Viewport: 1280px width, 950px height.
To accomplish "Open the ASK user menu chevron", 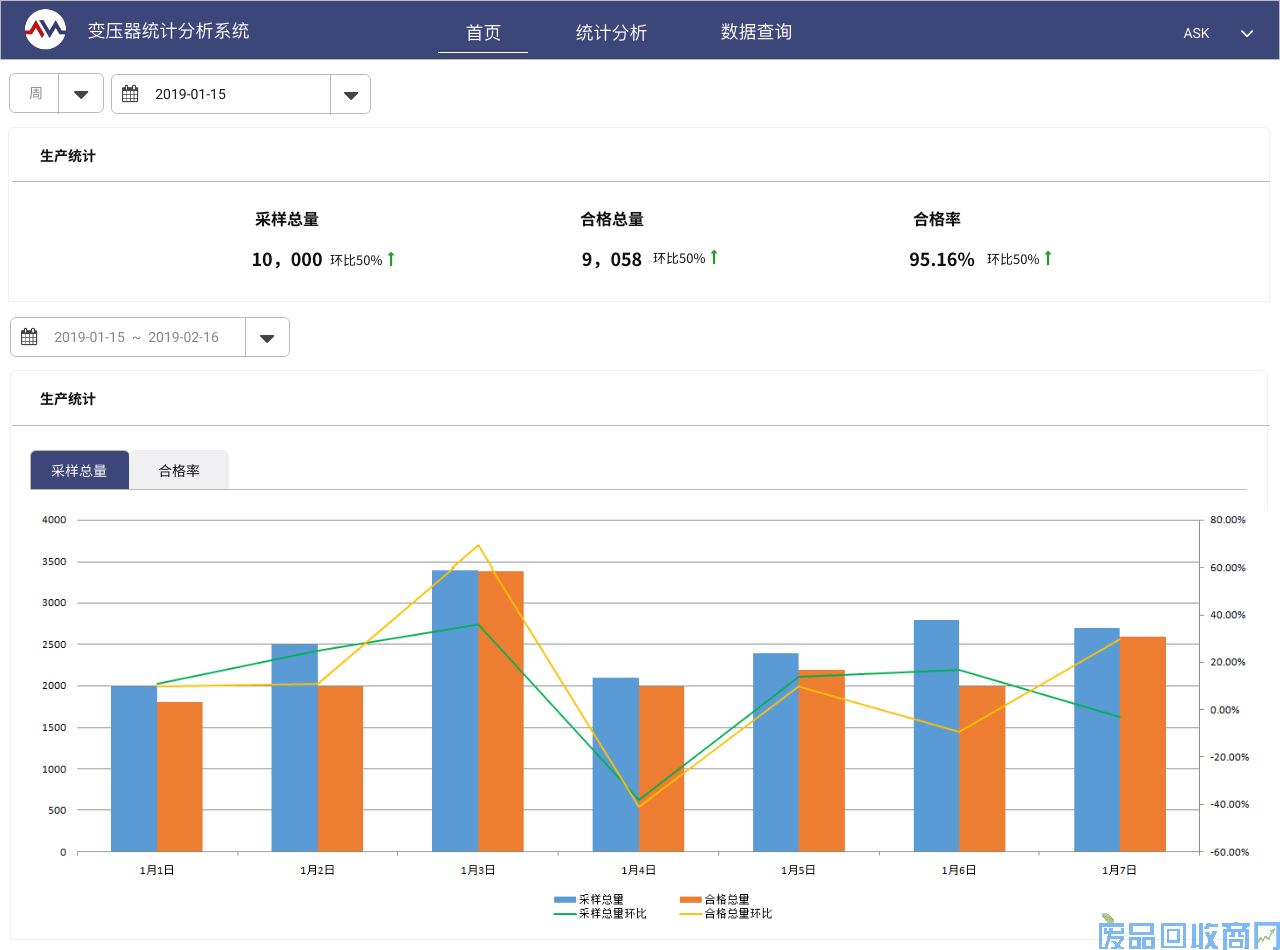I will (x=1247, y=33).
